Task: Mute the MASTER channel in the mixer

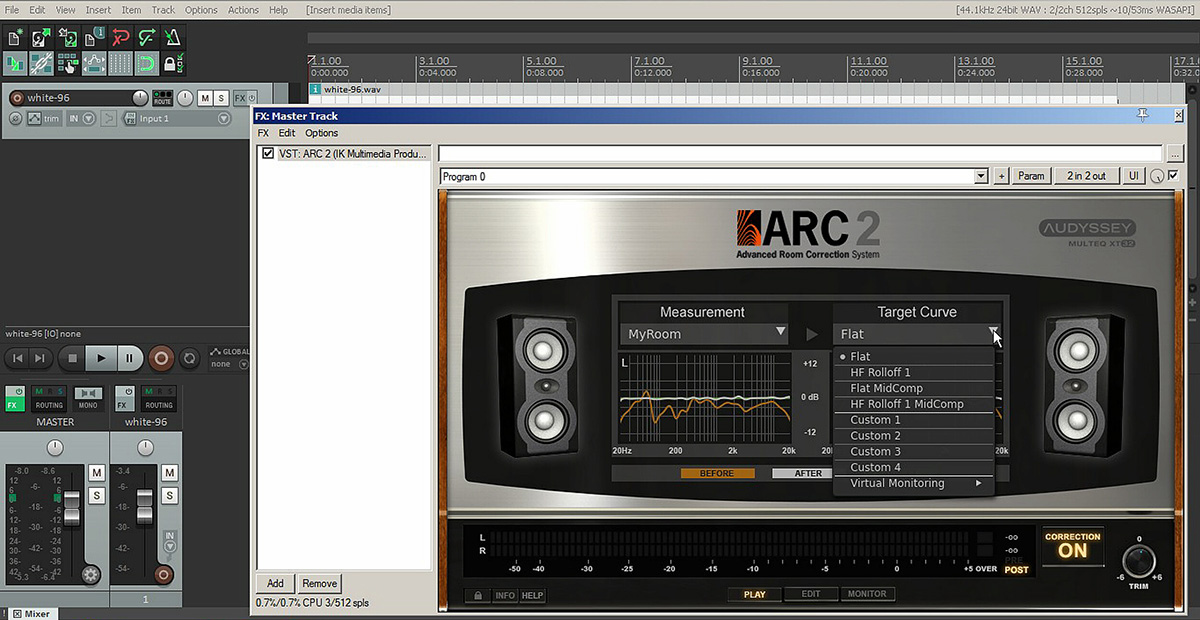Action: point(97,472)
